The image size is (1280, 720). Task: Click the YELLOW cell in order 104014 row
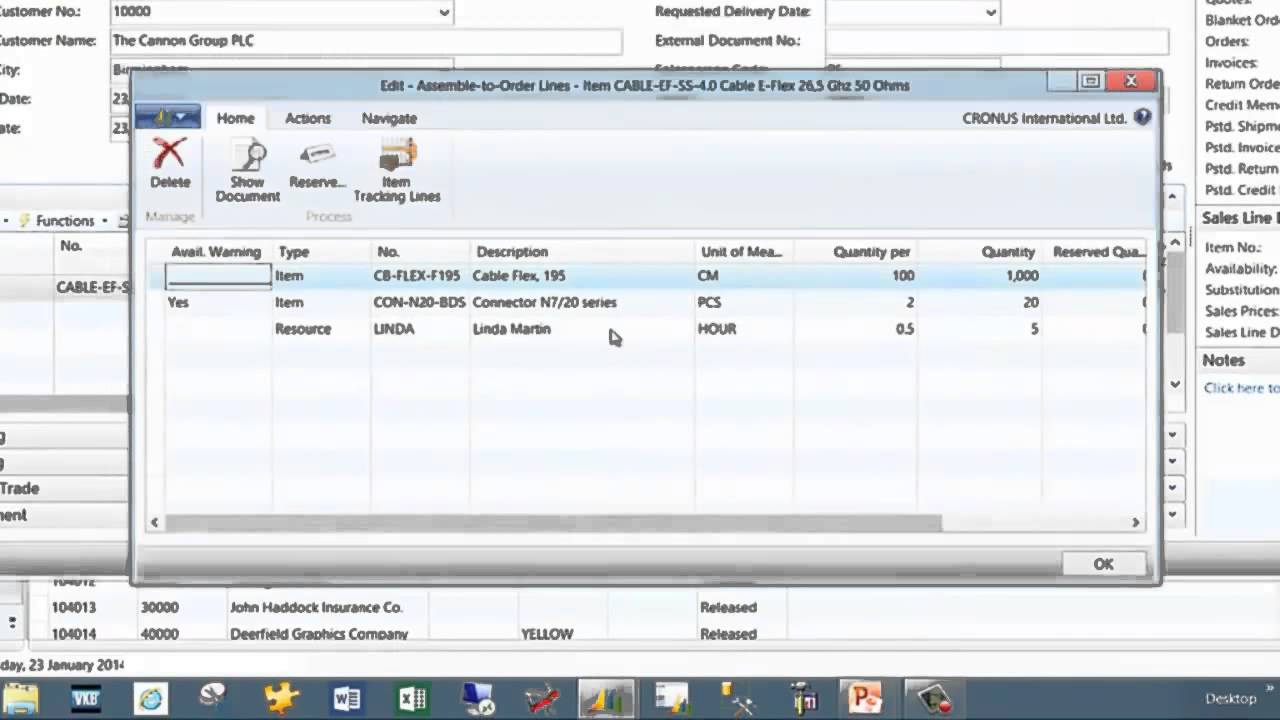coord(547,634)
